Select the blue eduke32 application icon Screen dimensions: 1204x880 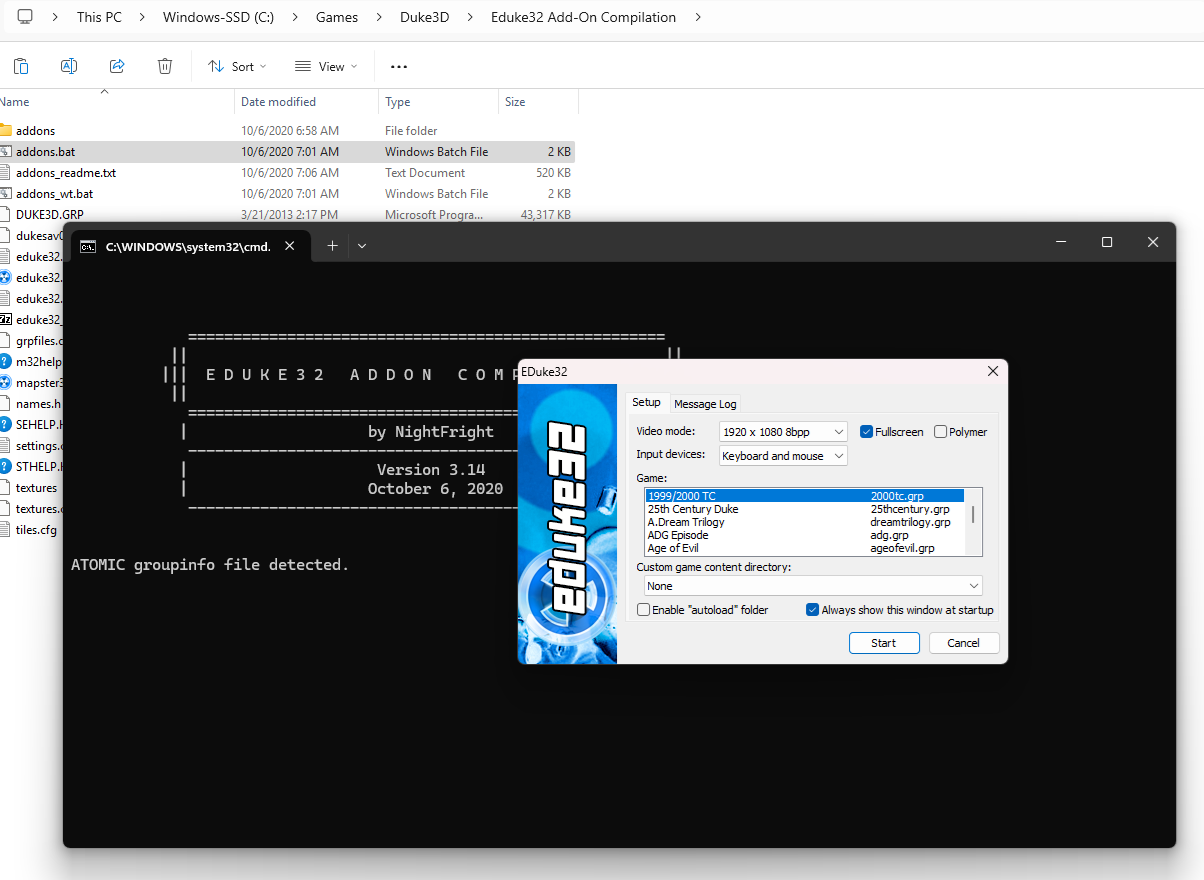(x=6, y=278)
